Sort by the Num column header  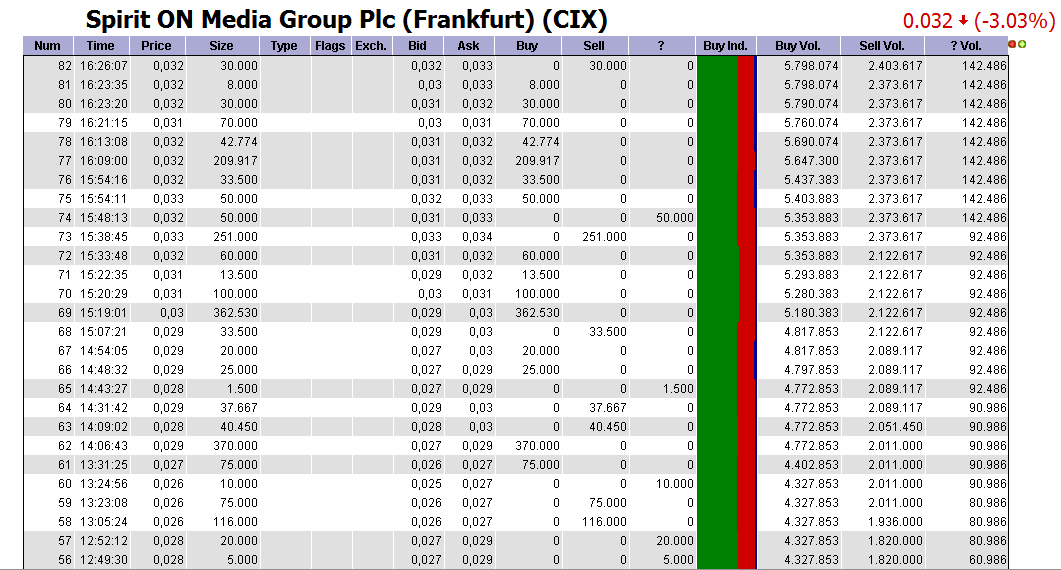tap(47, 46)
